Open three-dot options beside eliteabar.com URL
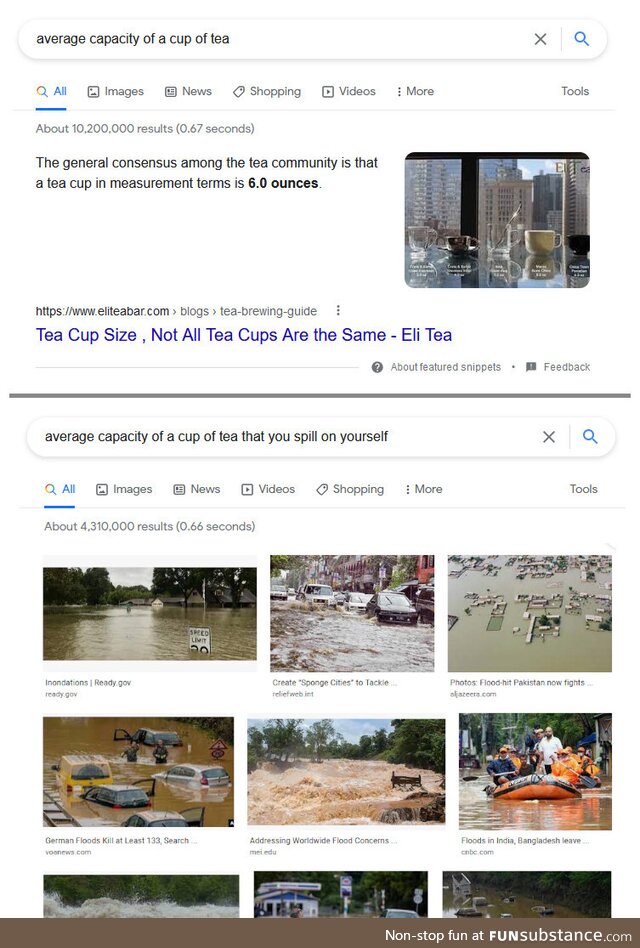The height and width of the screenshot is (948, 640). click(x=338, y=311)
